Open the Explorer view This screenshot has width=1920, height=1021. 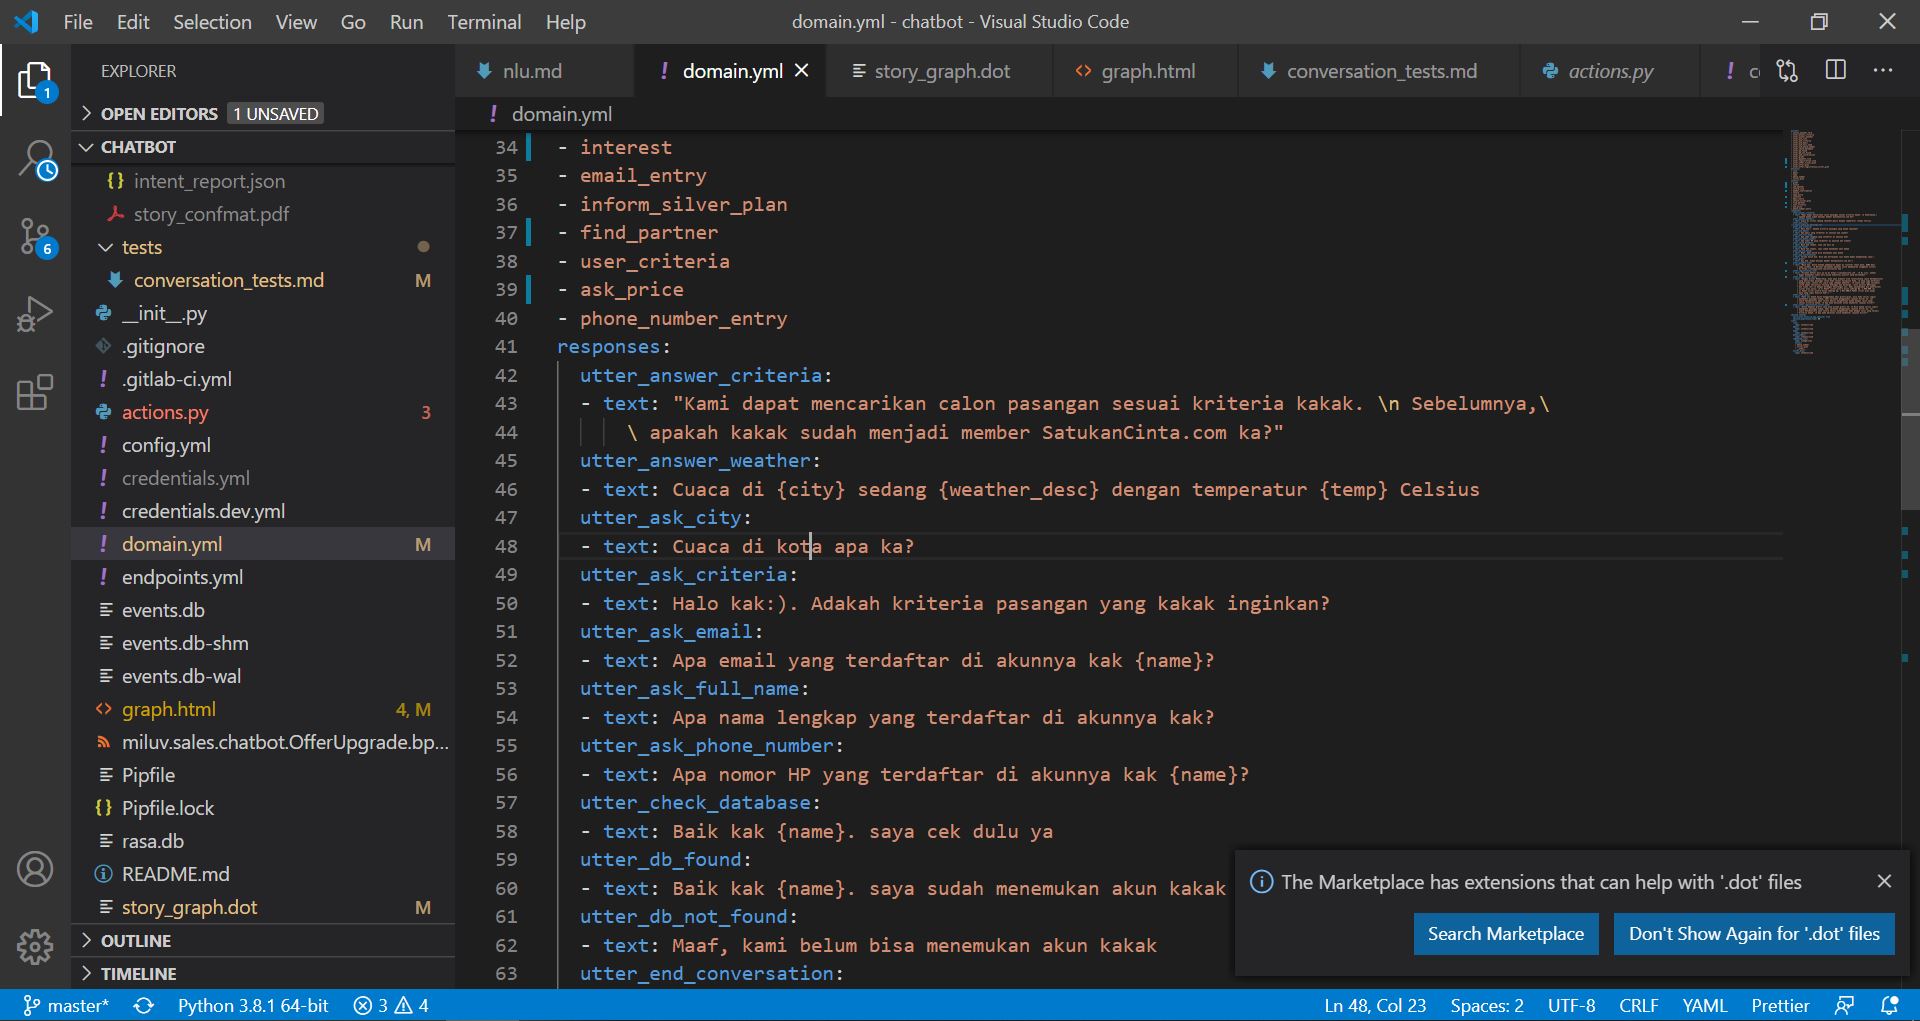tap(36, 80)
